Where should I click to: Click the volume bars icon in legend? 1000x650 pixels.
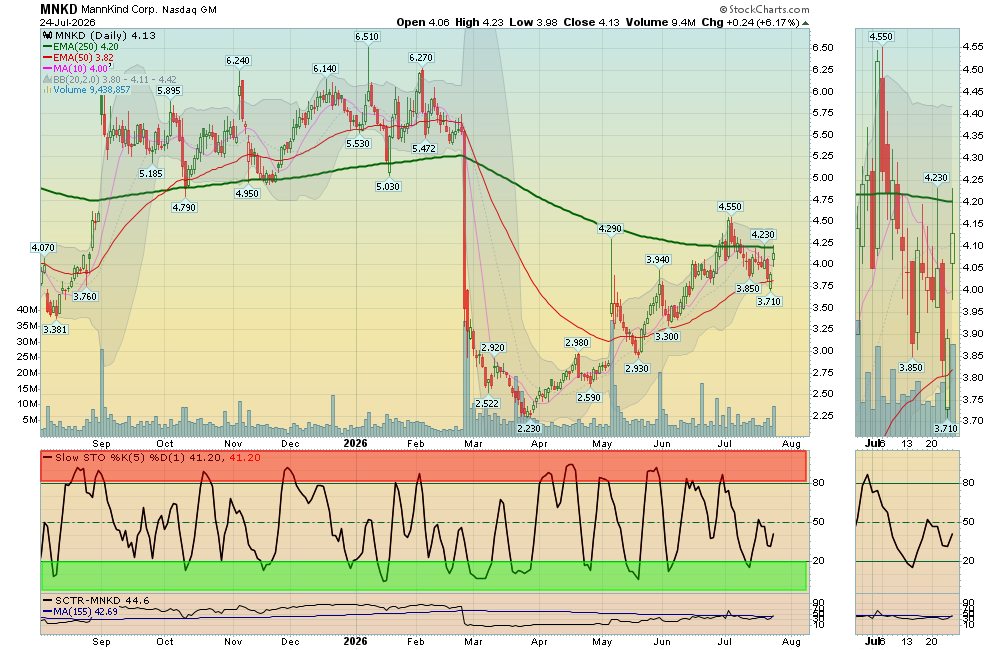pyautogui.click(x=48, y=90)
